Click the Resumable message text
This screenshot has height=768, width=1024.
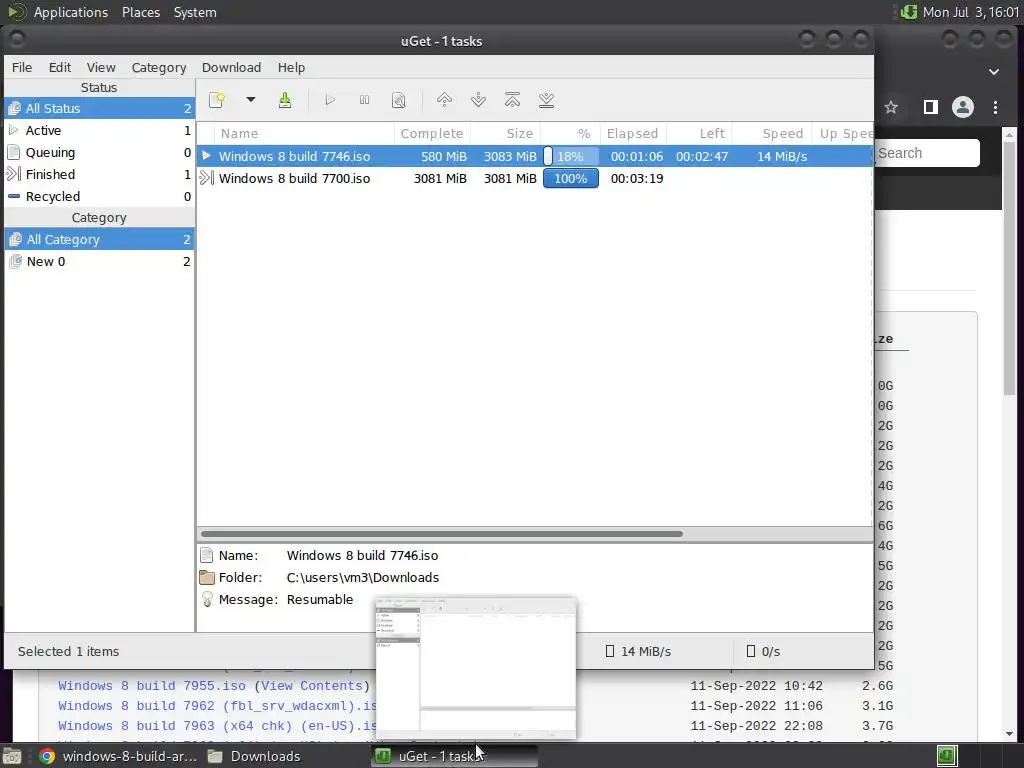(319, 600)
